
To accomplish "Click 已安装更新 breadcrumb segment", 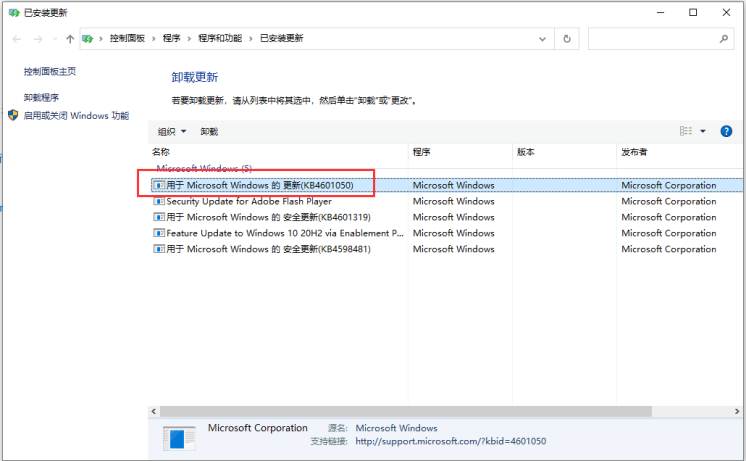I will tap(282, 39).
